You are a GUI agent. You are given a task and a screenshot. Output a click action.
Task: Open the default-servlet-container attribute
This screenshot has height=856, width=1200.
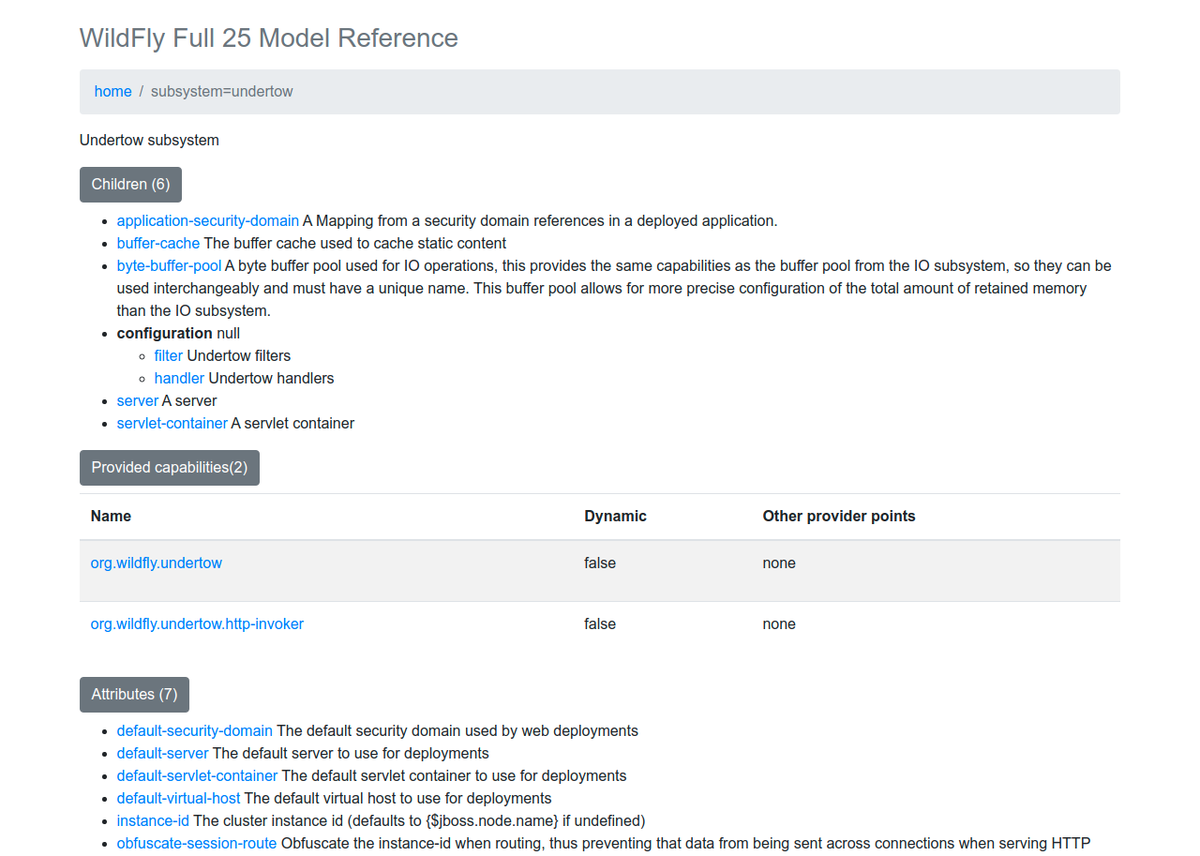coord(196,775)
